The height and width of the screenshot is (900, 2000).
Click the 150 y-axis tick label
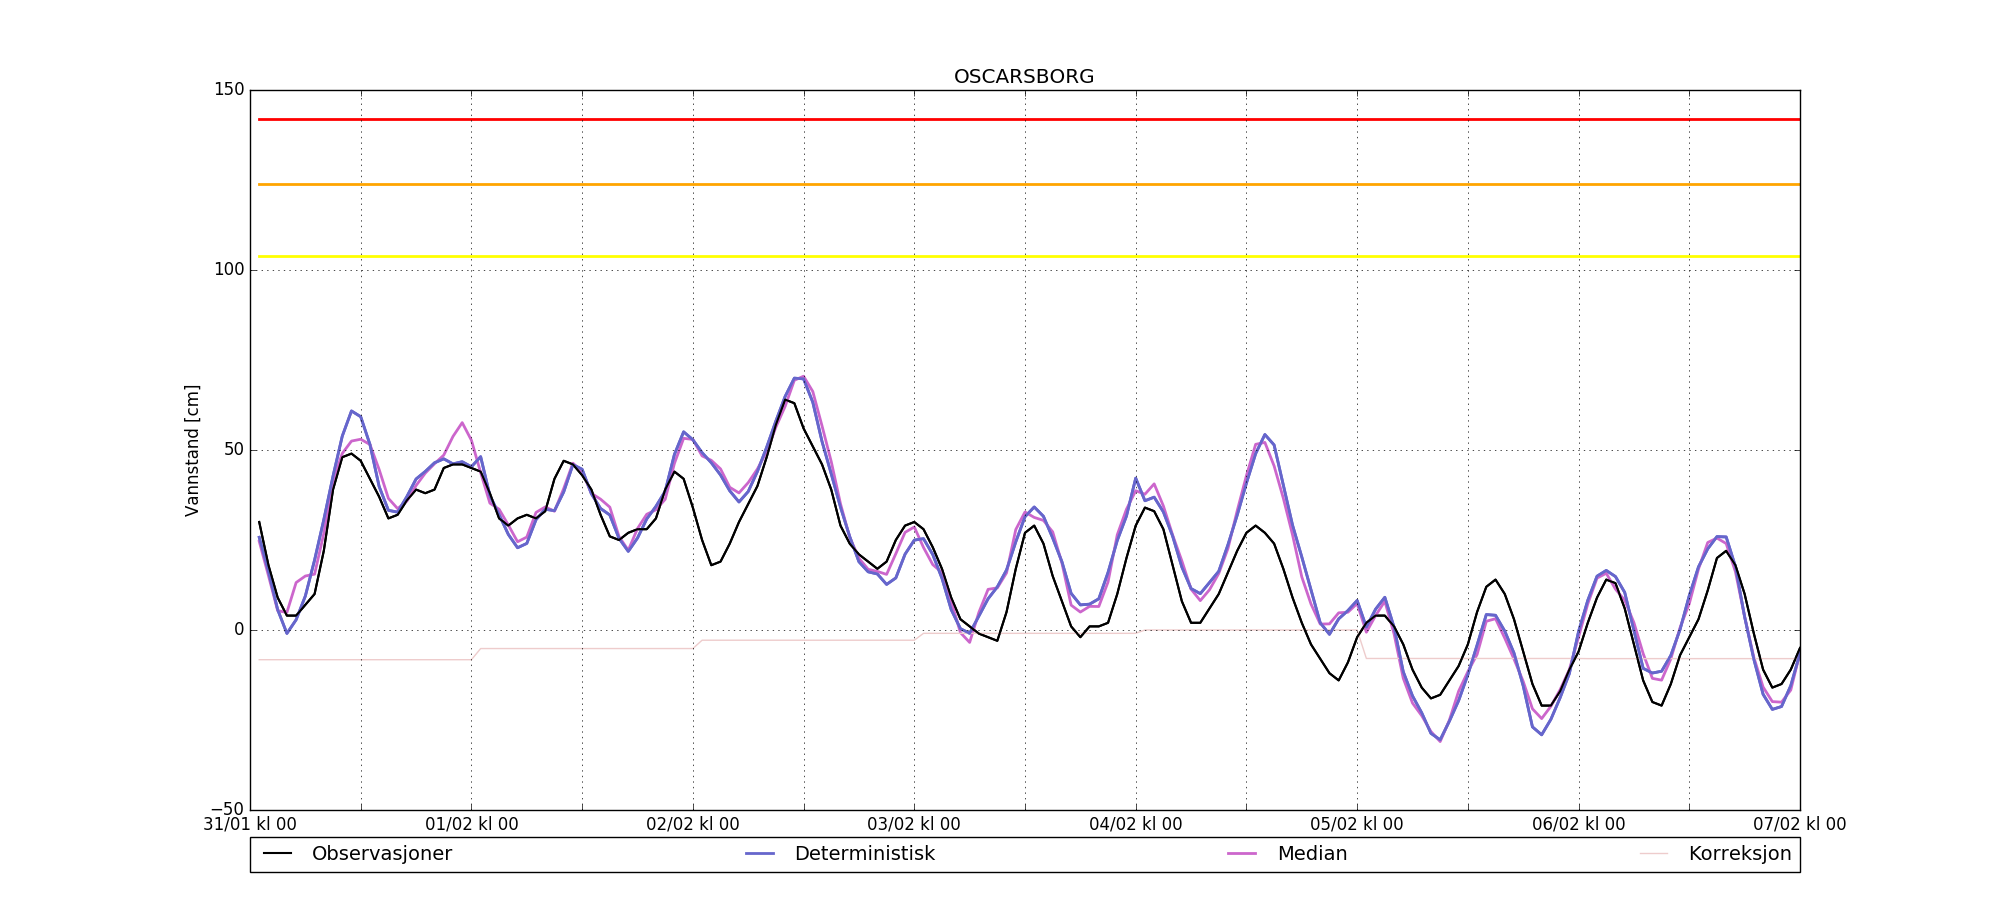pyautogui.click(x=229, y=90)
